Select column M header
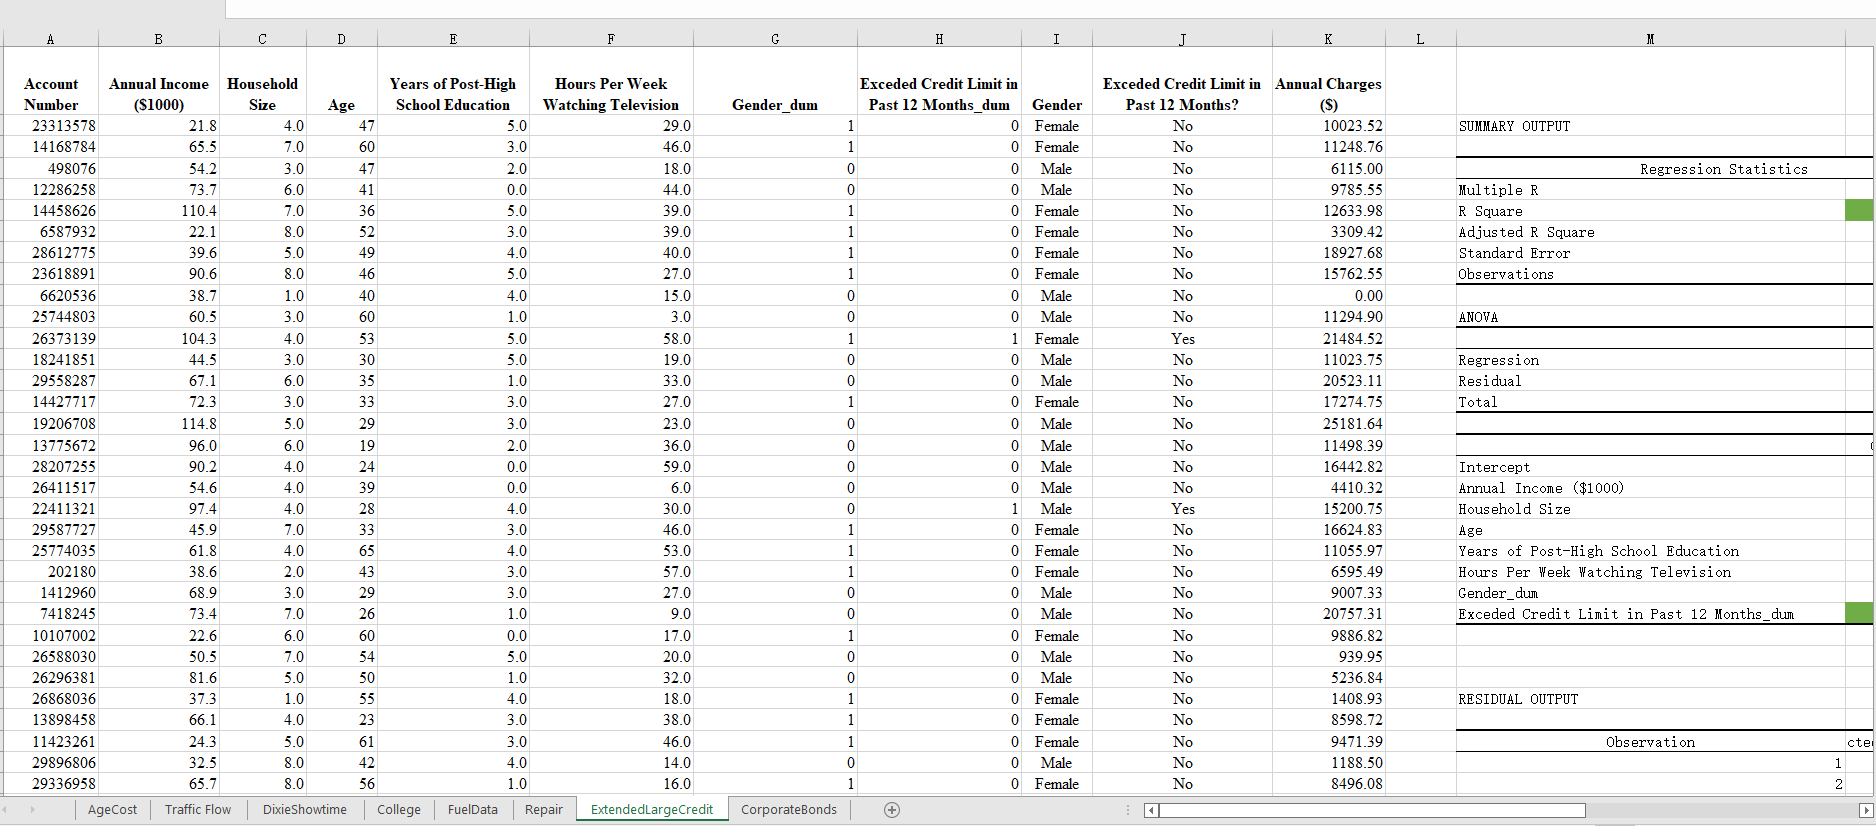Image resolution: width=1876 pixels, height=826 pixels. pyautogui.click(x=1650, y=39)
